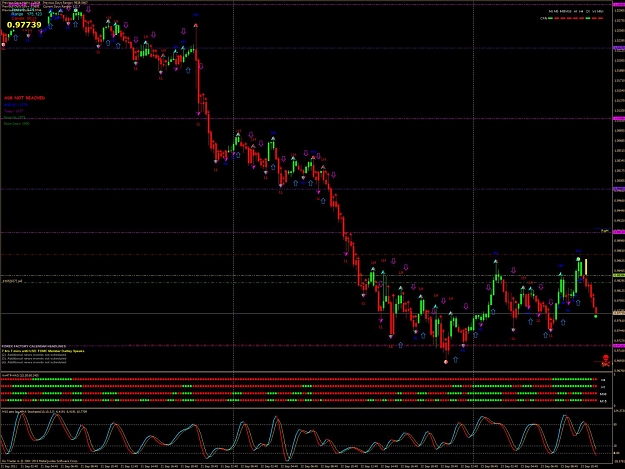Viewport: 625px width, 469px height.
Task: Click the yellow price readout 0.97739
Action: pyautogui.click(x=24, y=25)
